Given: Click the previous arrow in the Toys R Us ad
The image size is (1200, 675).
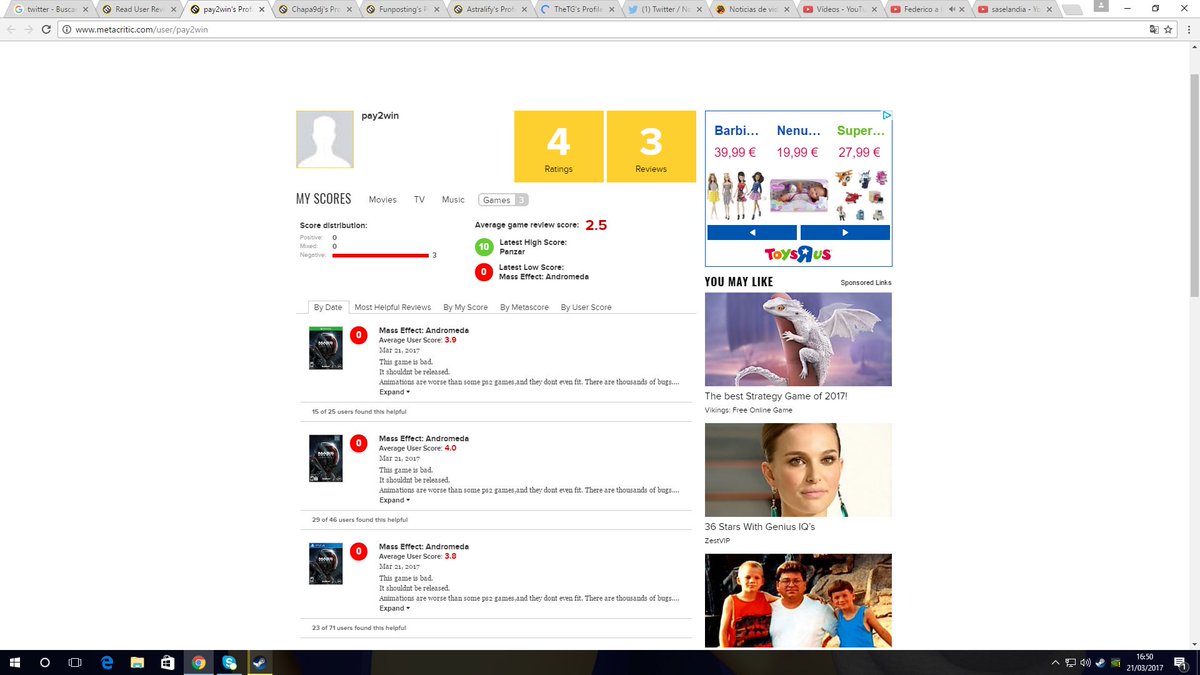Looking at the screenshot, I should point(752,232).
